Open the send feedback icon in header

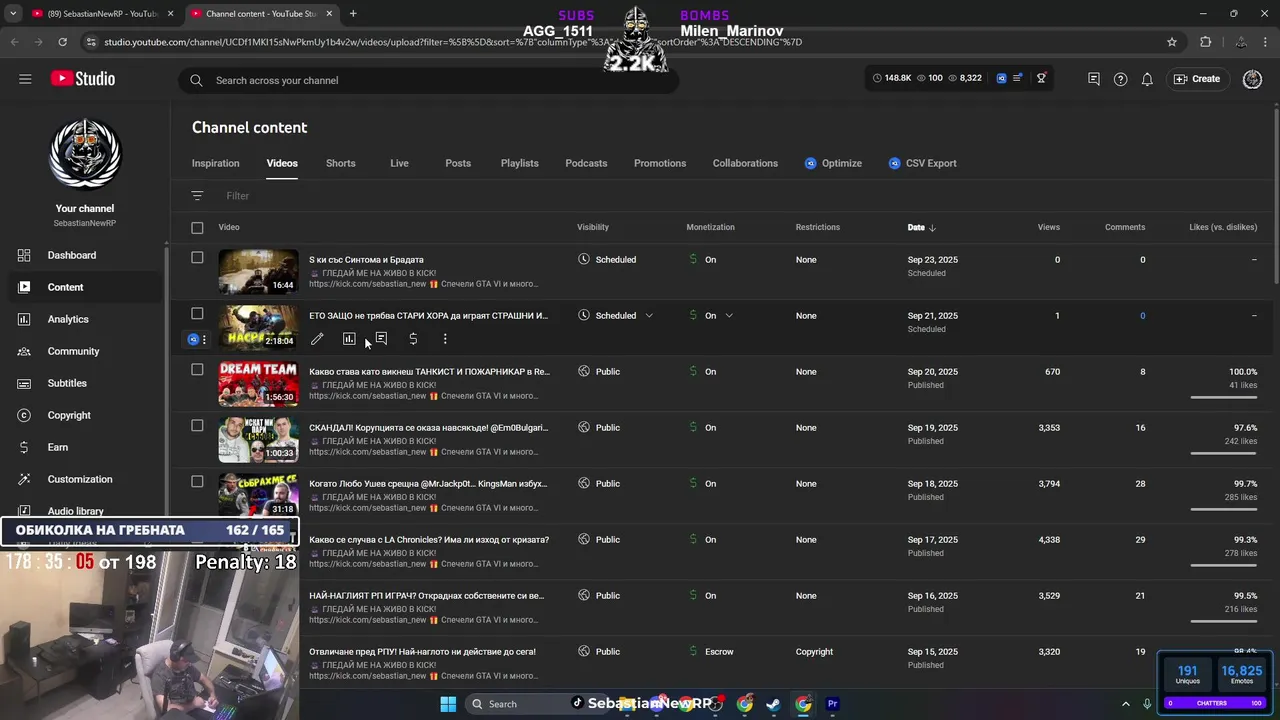pyautogui.click(x=1094, y=79)
